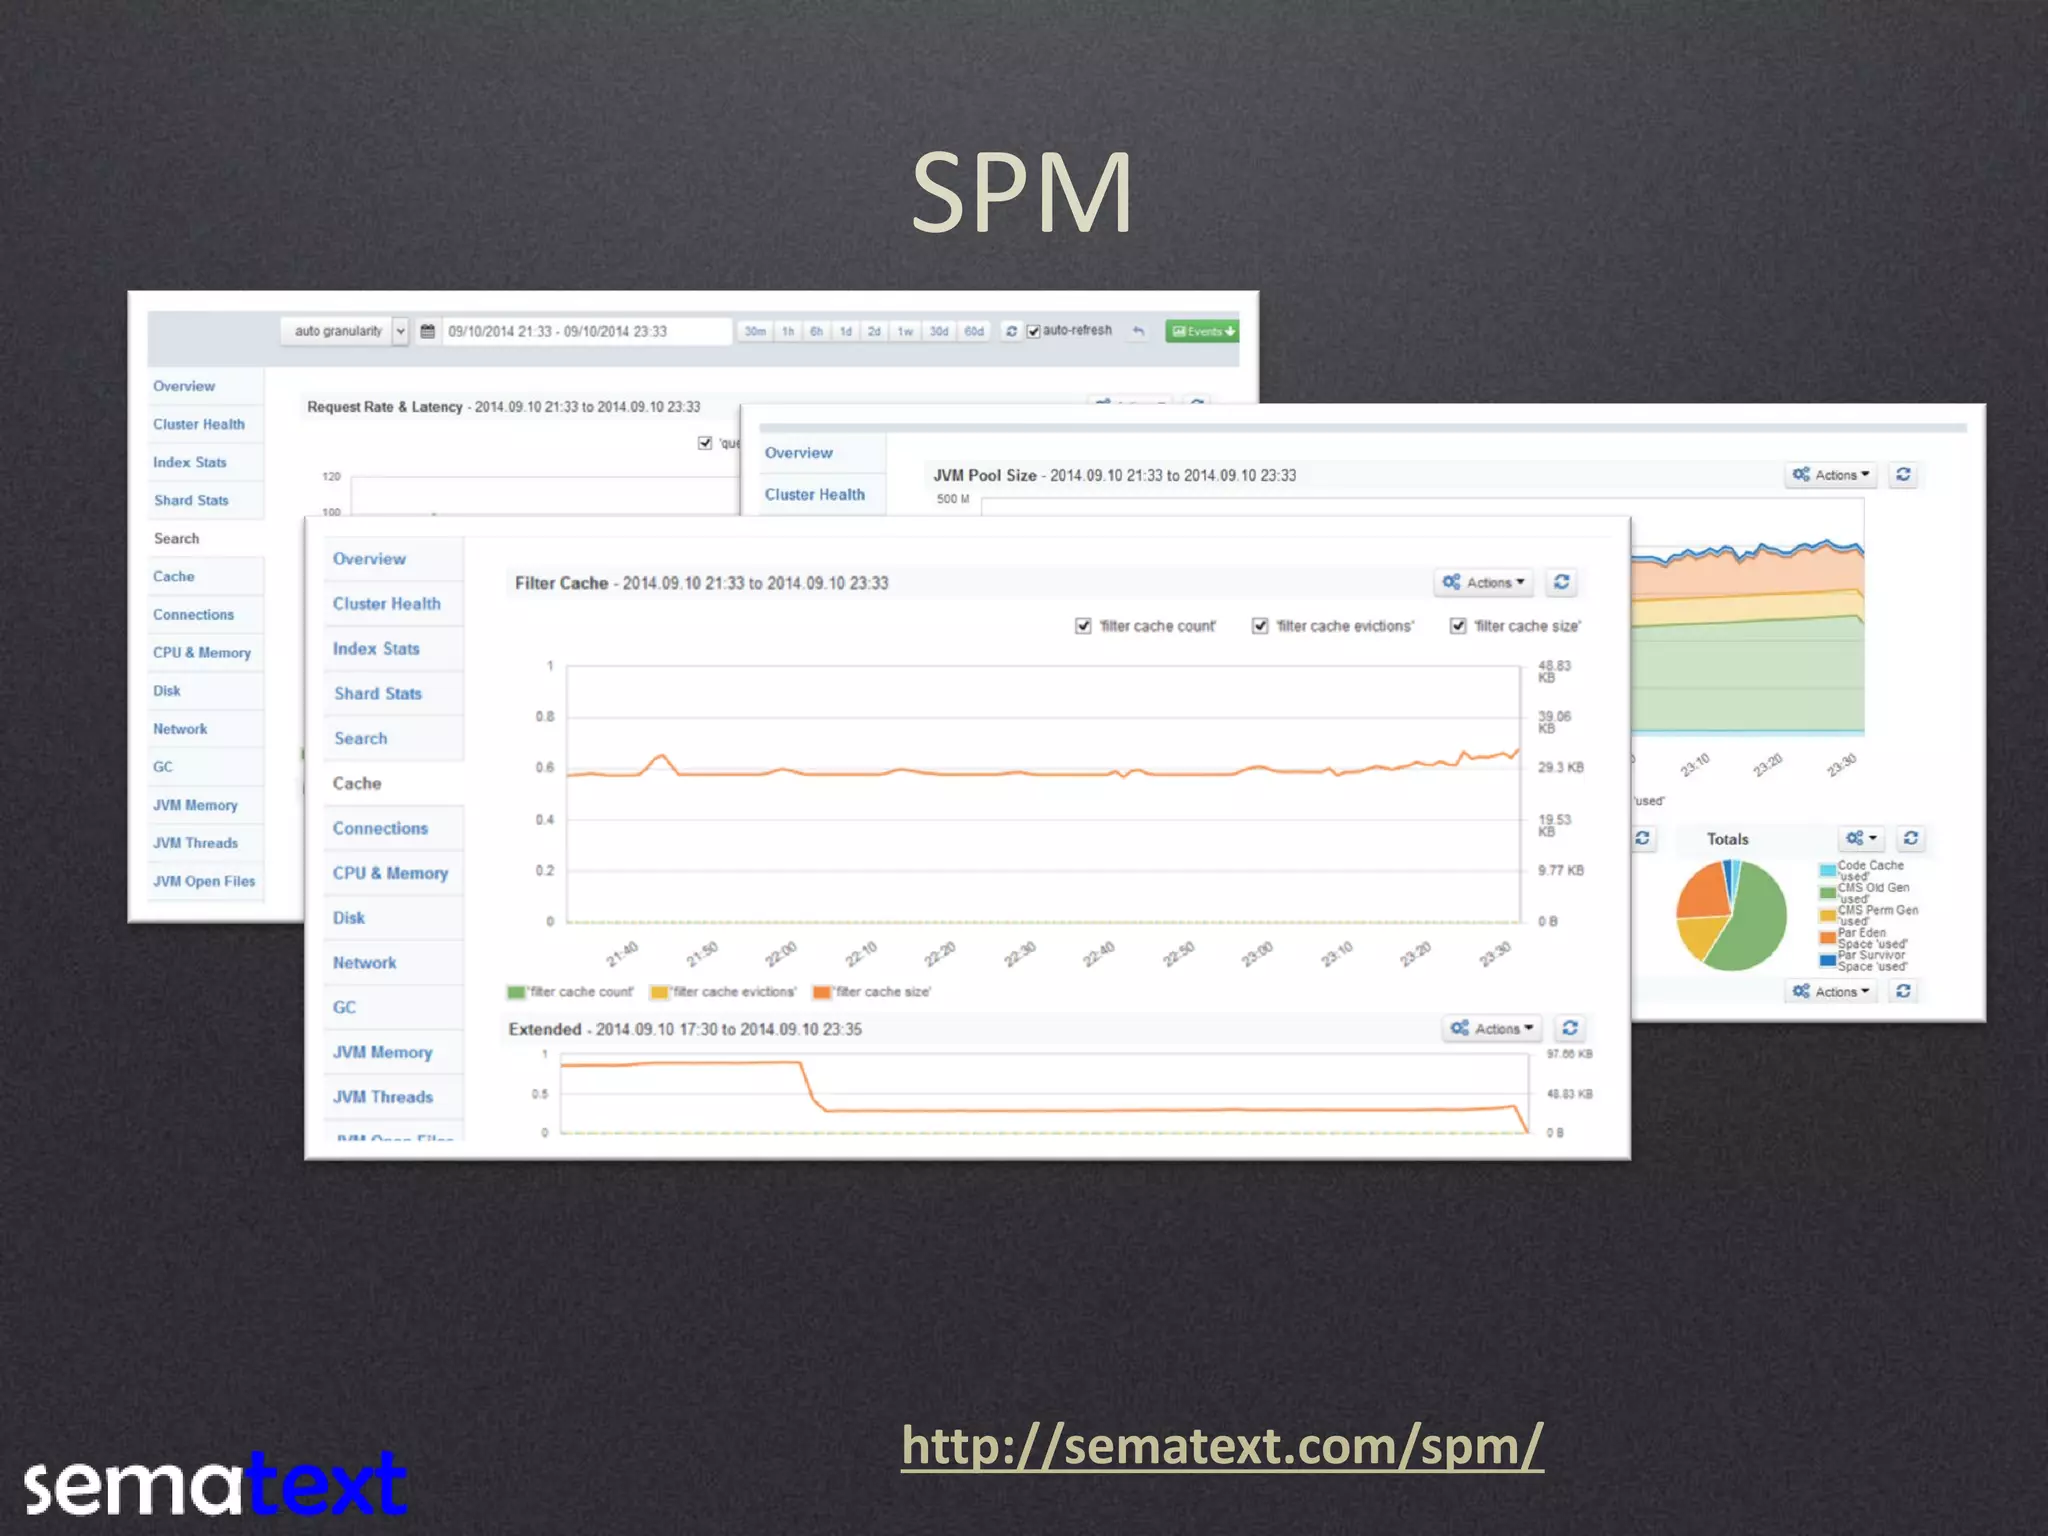The image size is (2048, 1536).
Task: Open Cluster Health in front window sidebar
Action: point(387,604)
